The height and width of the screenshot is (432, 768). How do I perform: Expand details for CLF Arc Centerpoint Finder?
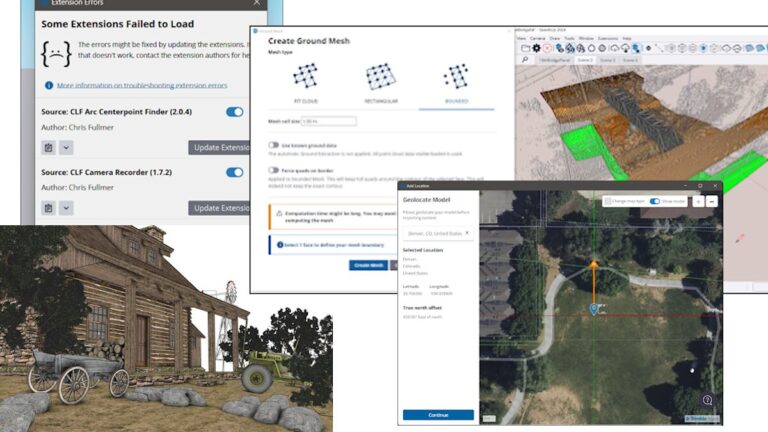point(66,148)
